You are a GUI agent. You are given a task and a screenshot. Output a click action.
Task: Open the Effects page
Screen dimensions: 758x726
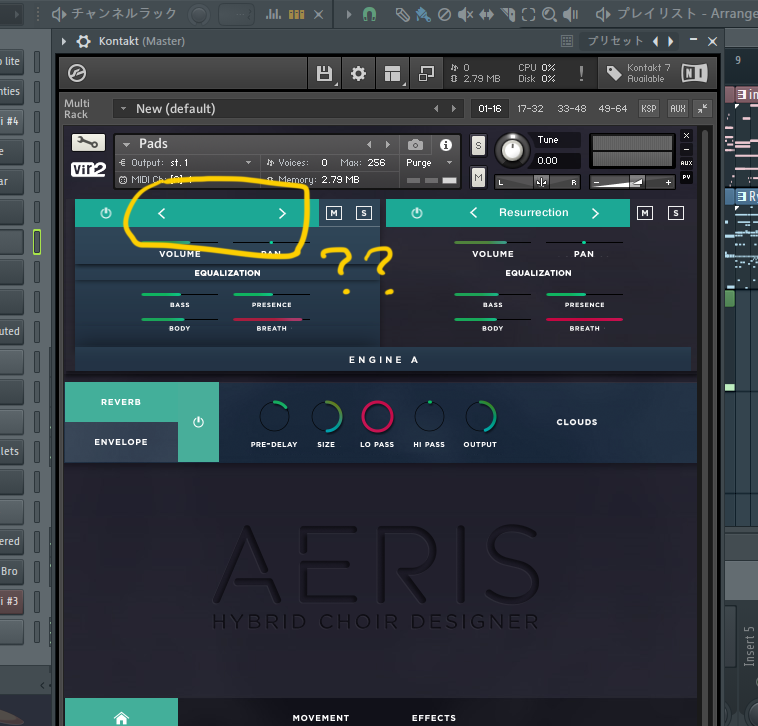(434, 718)
